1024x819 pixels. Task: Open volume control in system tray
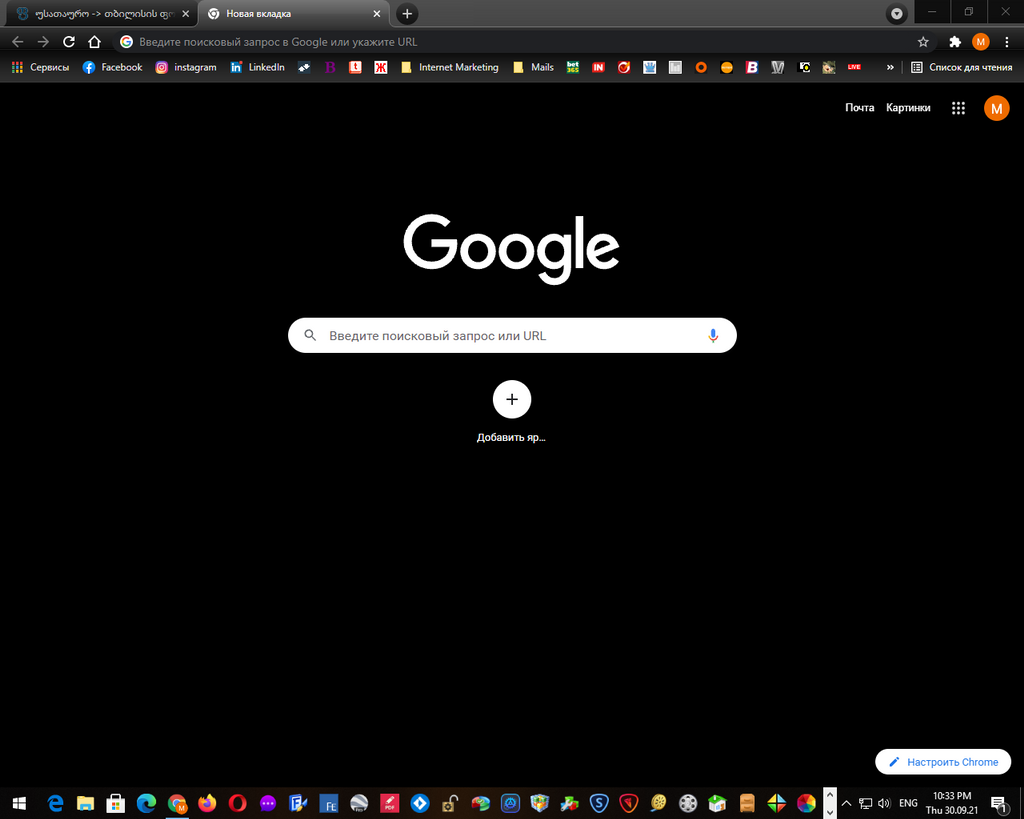[884, 803]
